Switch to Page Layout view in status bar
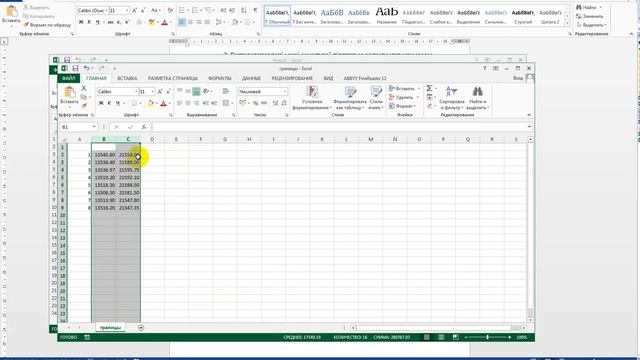The width and height of the screenshot is (640, 360). click(x=441, y=337)
